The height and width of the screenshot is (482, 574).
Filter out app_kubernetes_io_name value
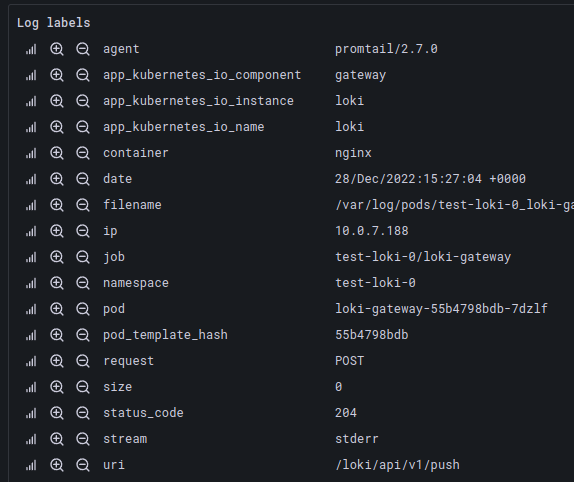click(x=83, y=127)
